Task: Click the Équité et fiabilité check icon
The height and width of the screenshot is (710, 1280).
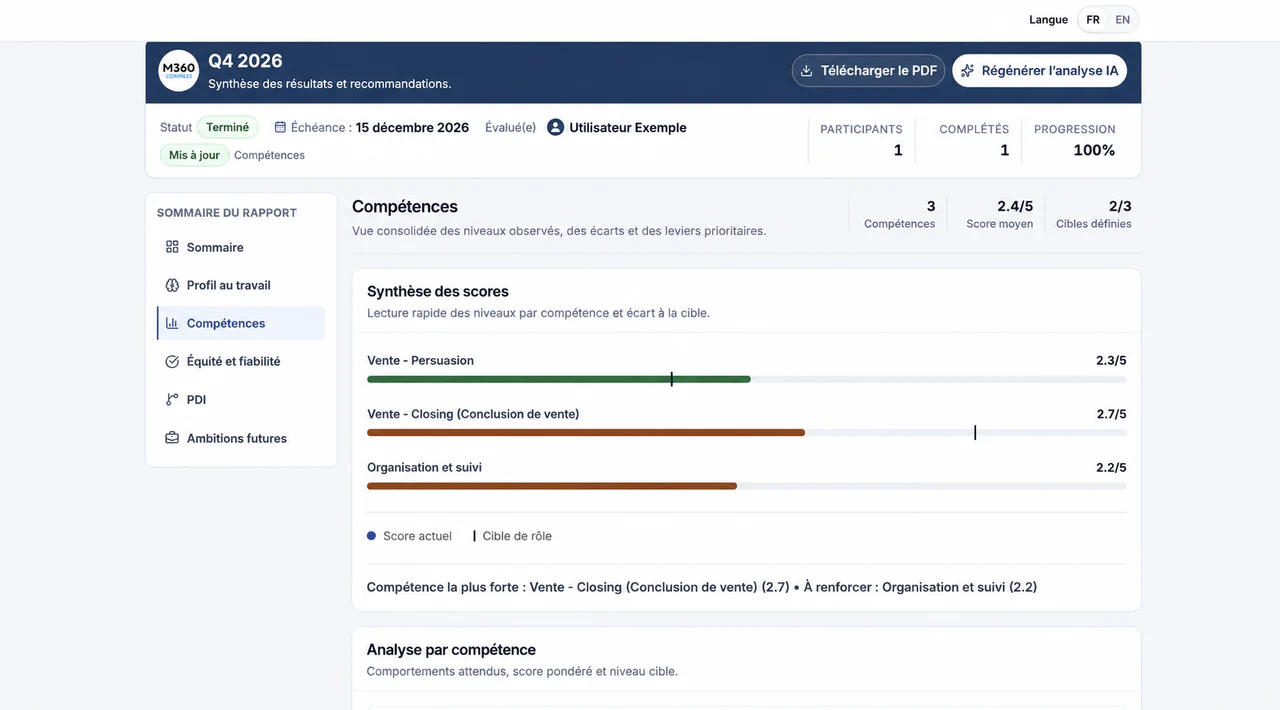Action: [x=172, y=361]
